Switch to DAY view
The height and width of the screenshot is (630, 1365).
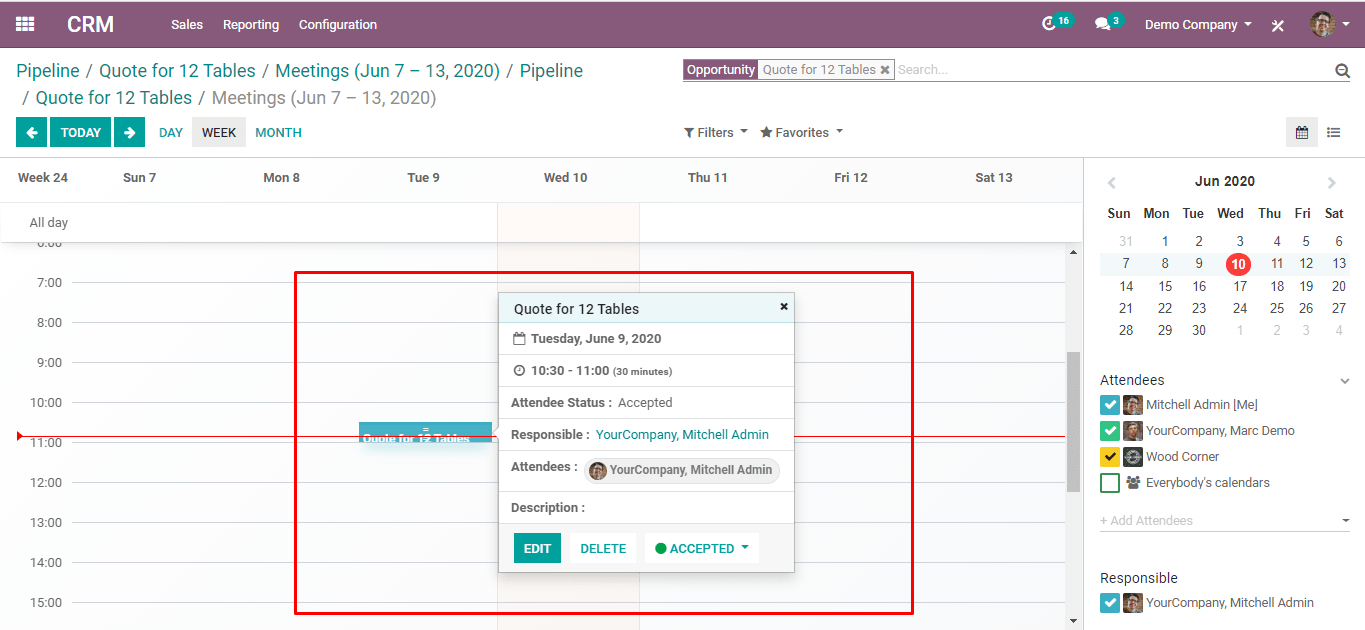tap(171, 132)
